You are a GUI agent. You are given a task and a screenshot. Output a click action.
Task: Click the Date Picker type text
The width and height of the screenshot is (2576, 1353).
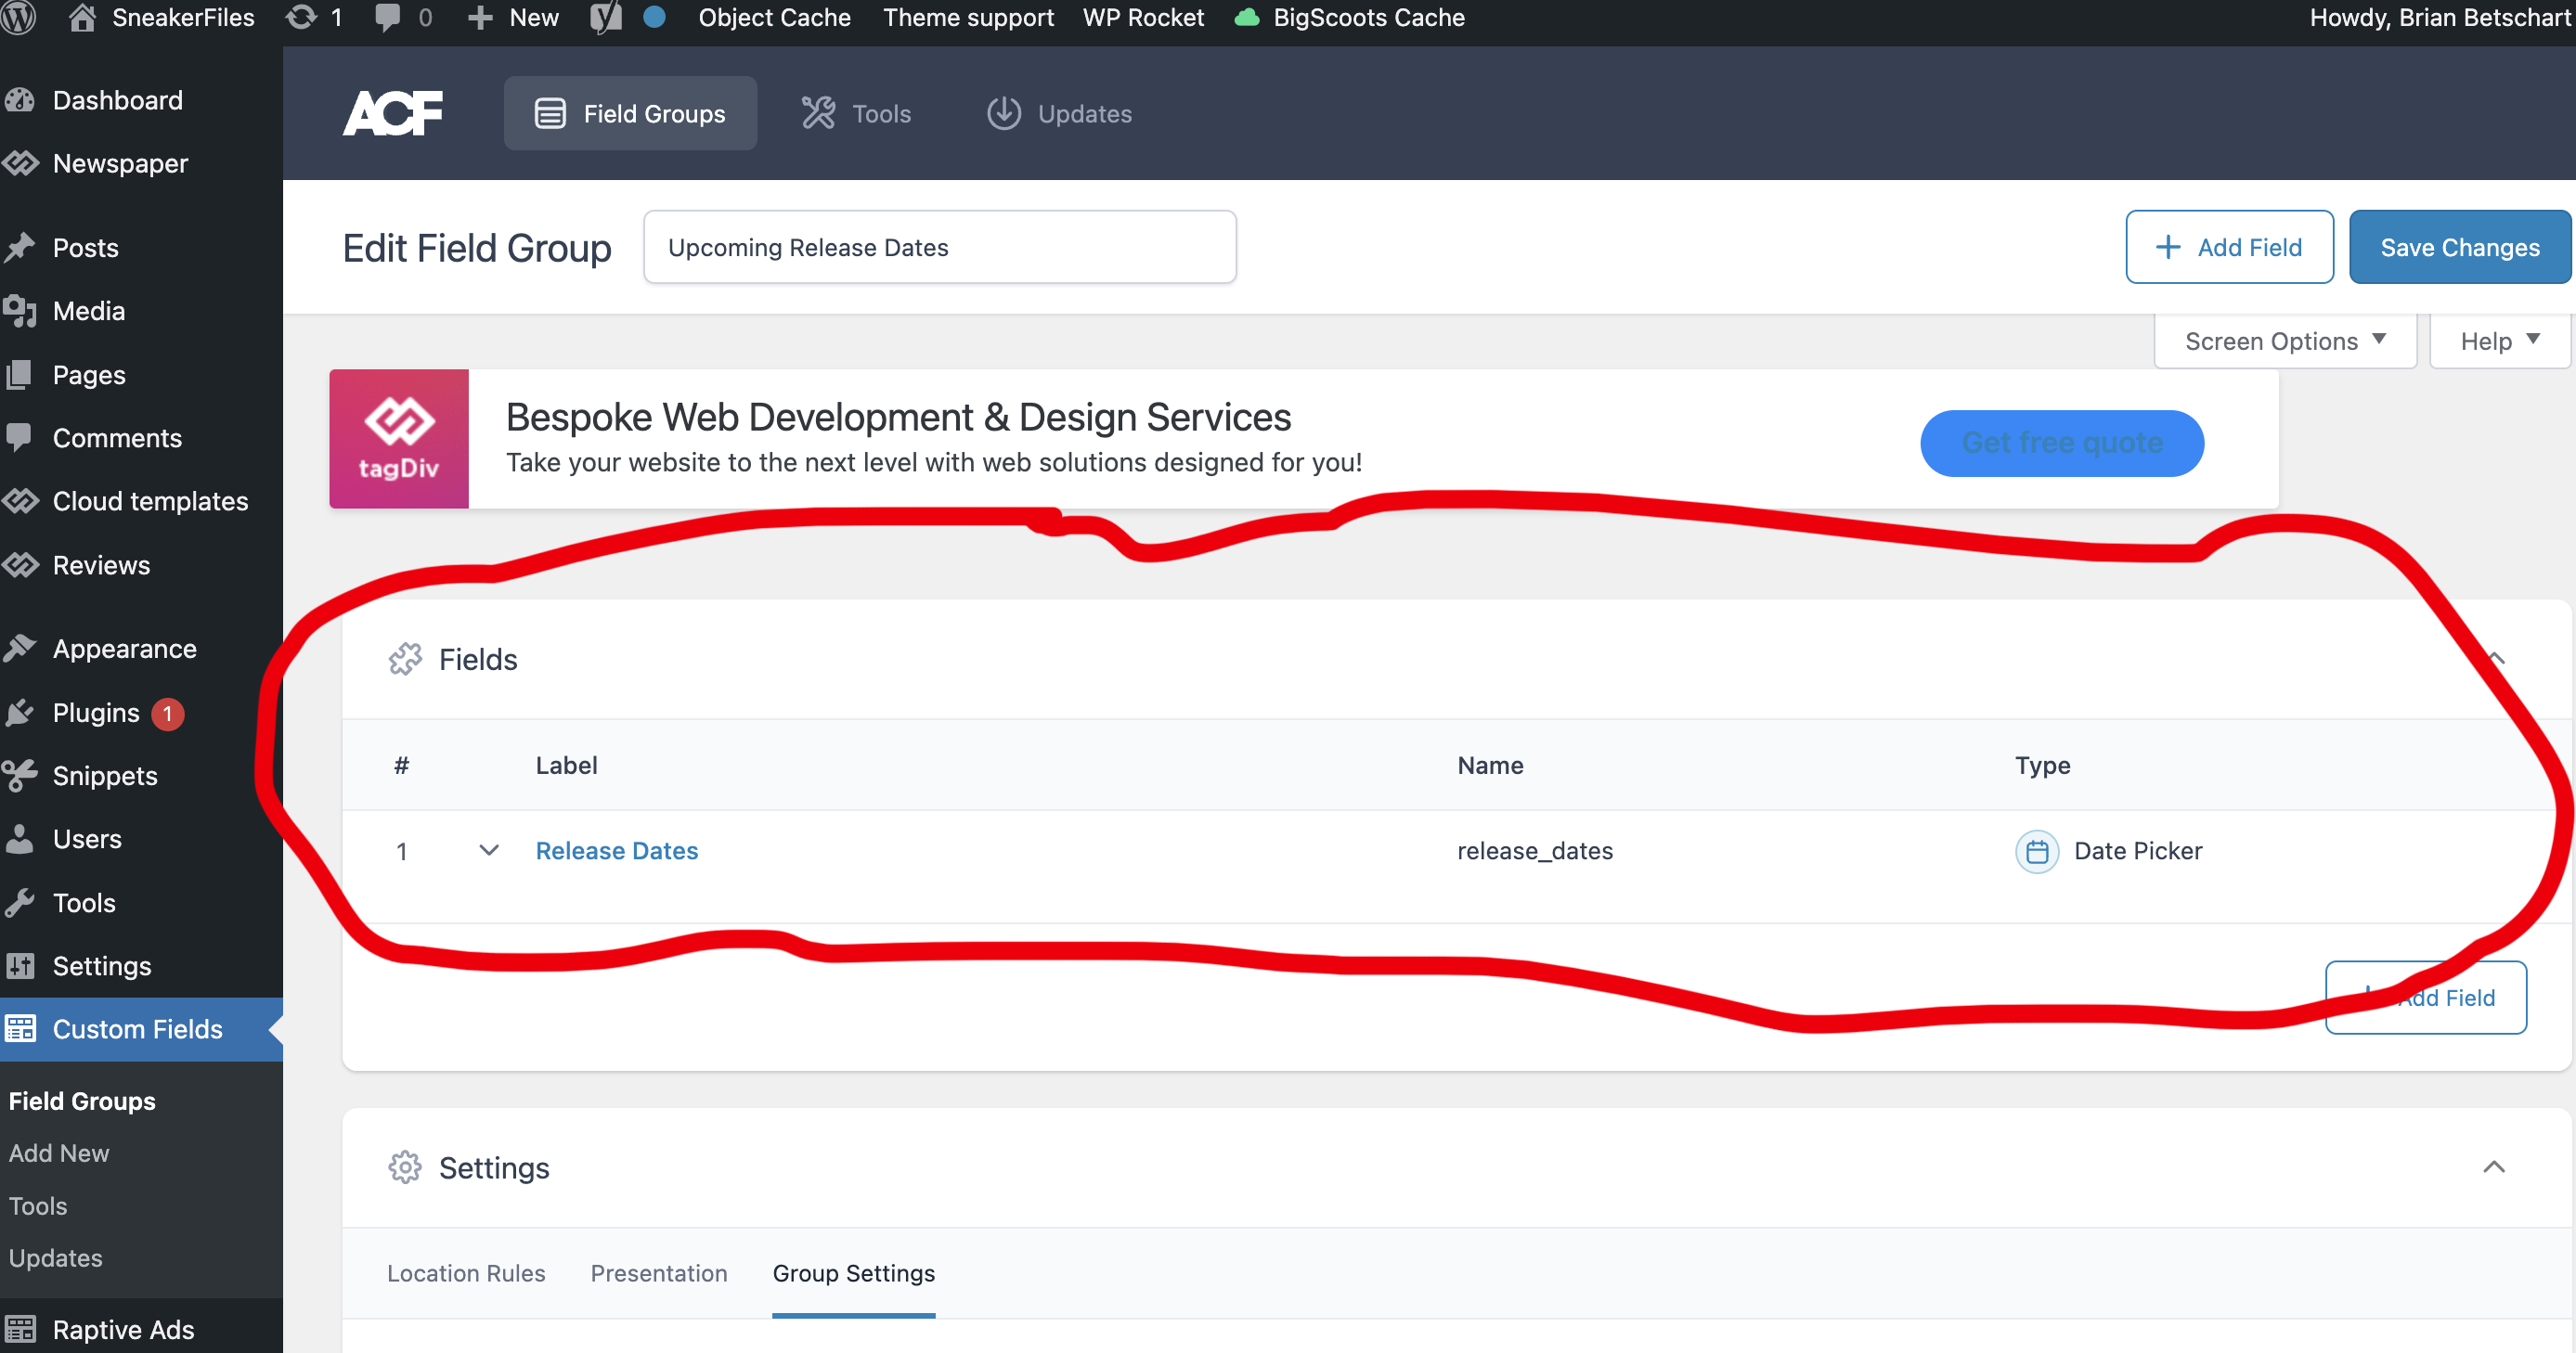2138,851
